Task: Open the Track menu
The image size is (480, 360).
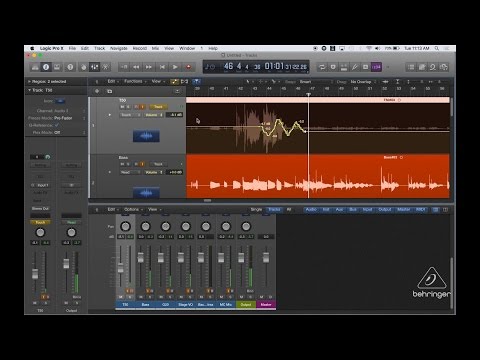Action: point(99,48)
